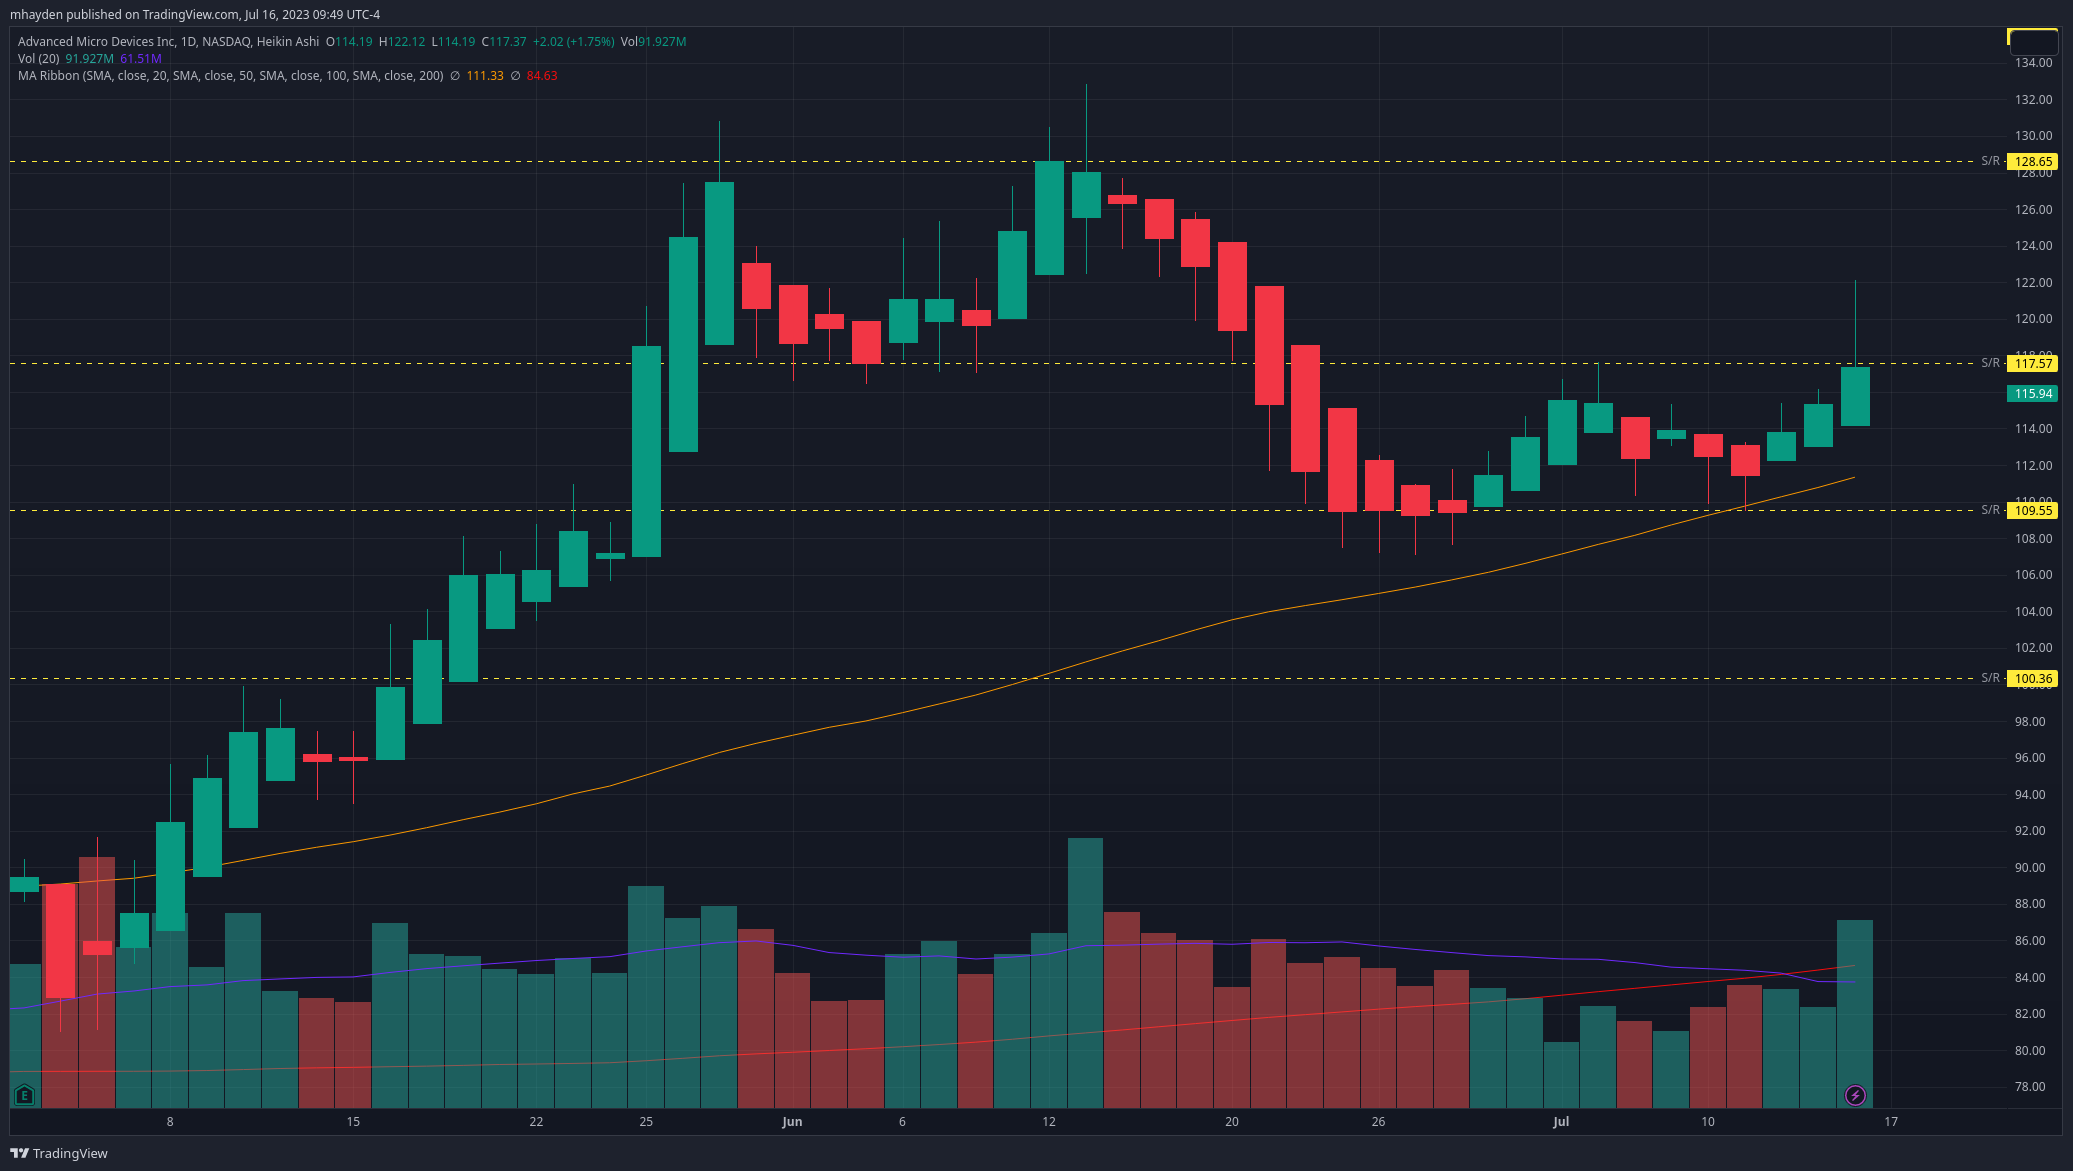Viewport: 2073px width, 1171px height.
Task: Click the TradingView logo
Action: [x=59, y=1153]
